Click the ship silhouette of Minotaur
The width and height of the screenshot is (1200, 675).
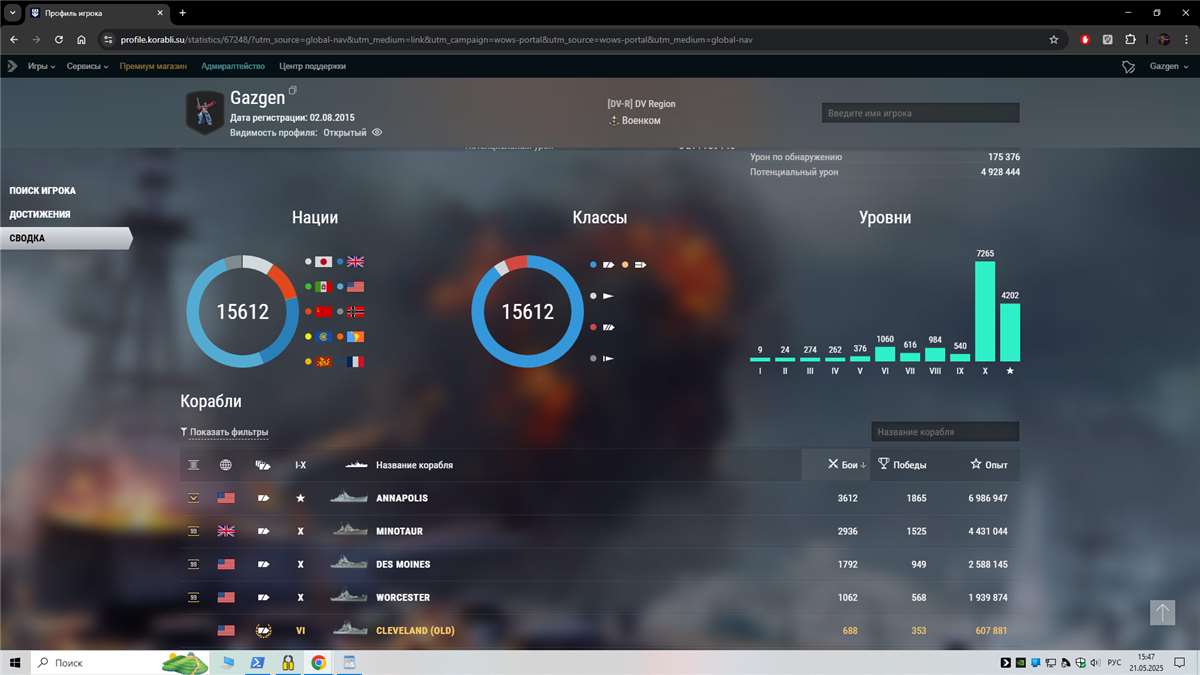coord(348,530)
